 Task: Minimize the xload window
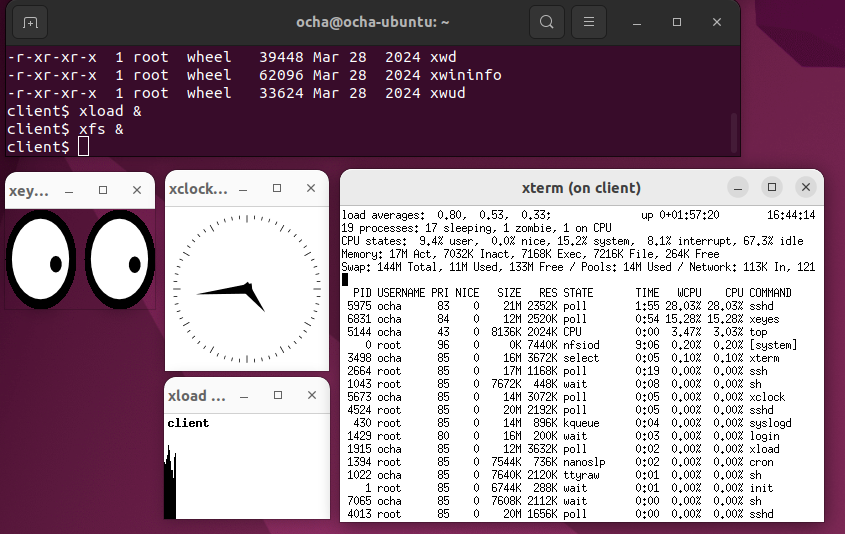pyautogui.click(x=244, y=396)
